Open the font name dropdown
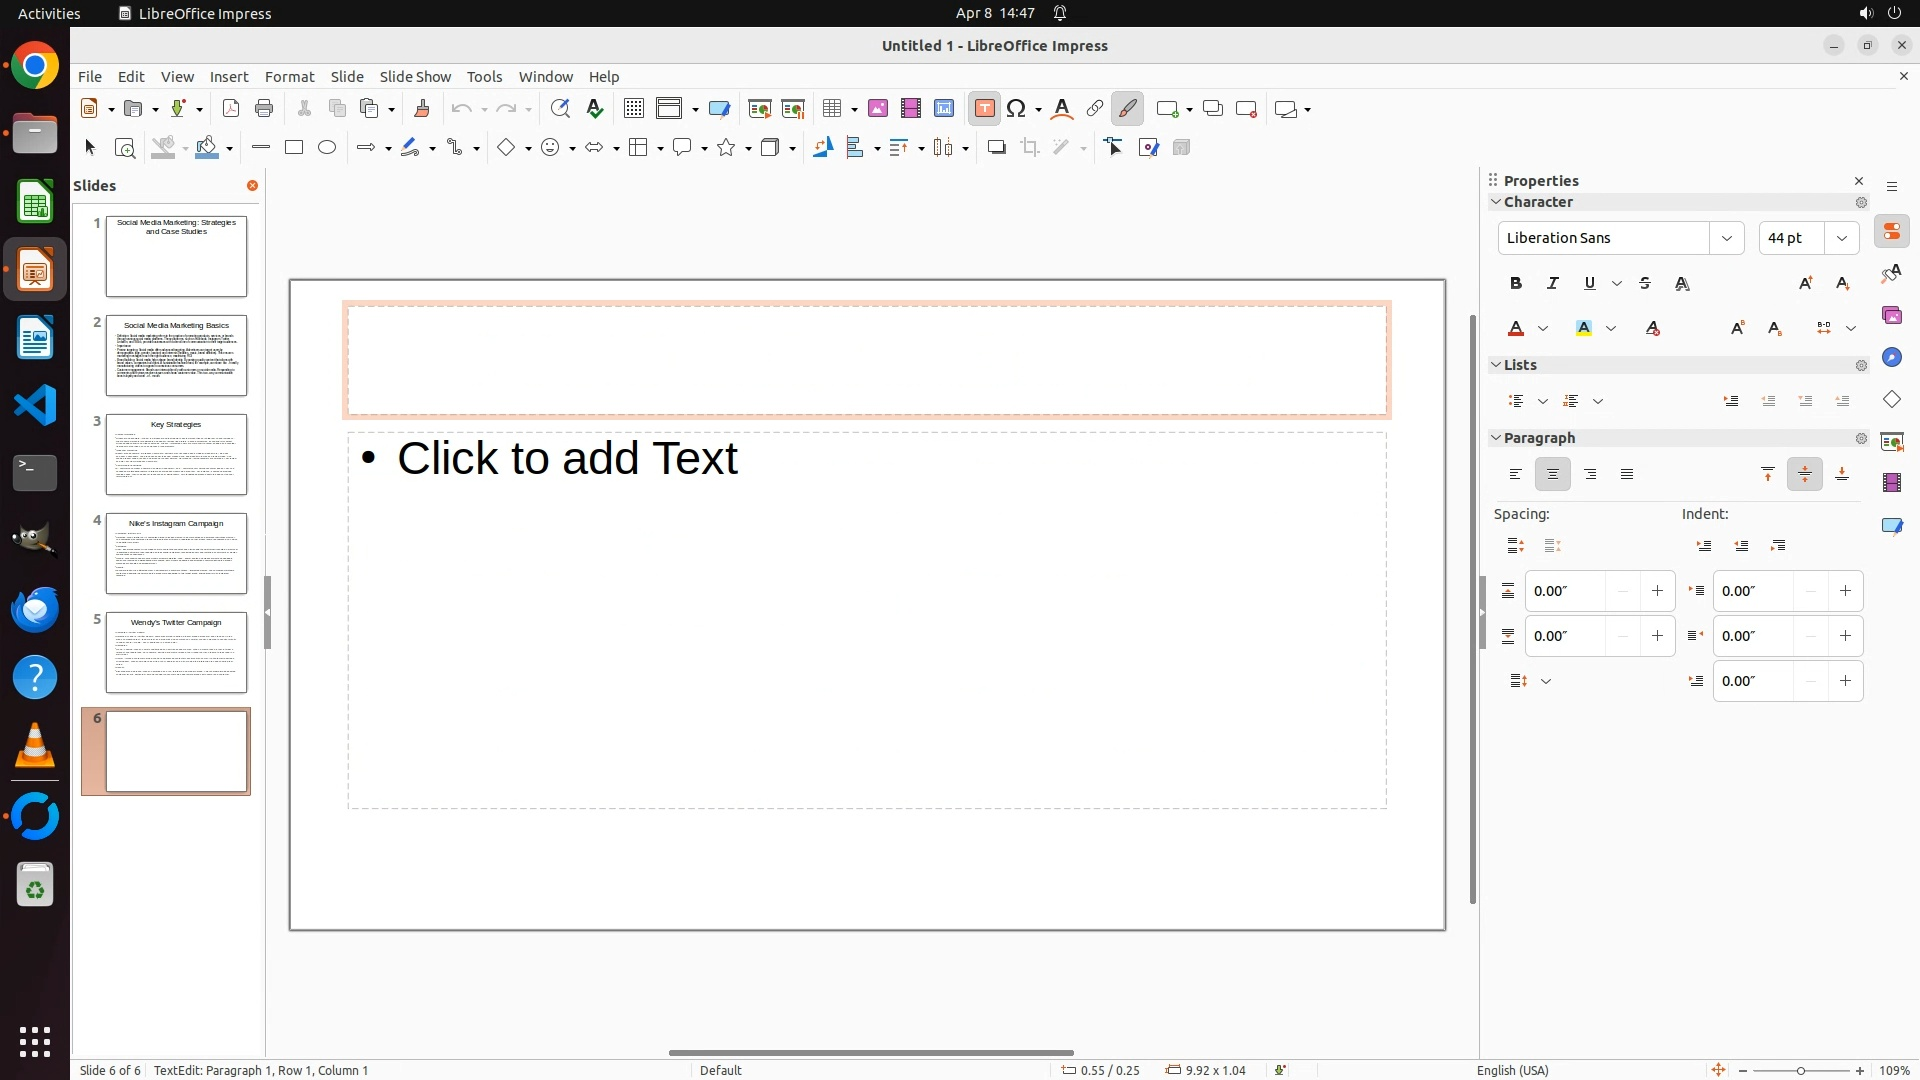Viewport: 1920px width, 1080px height. coord(1727,238)
